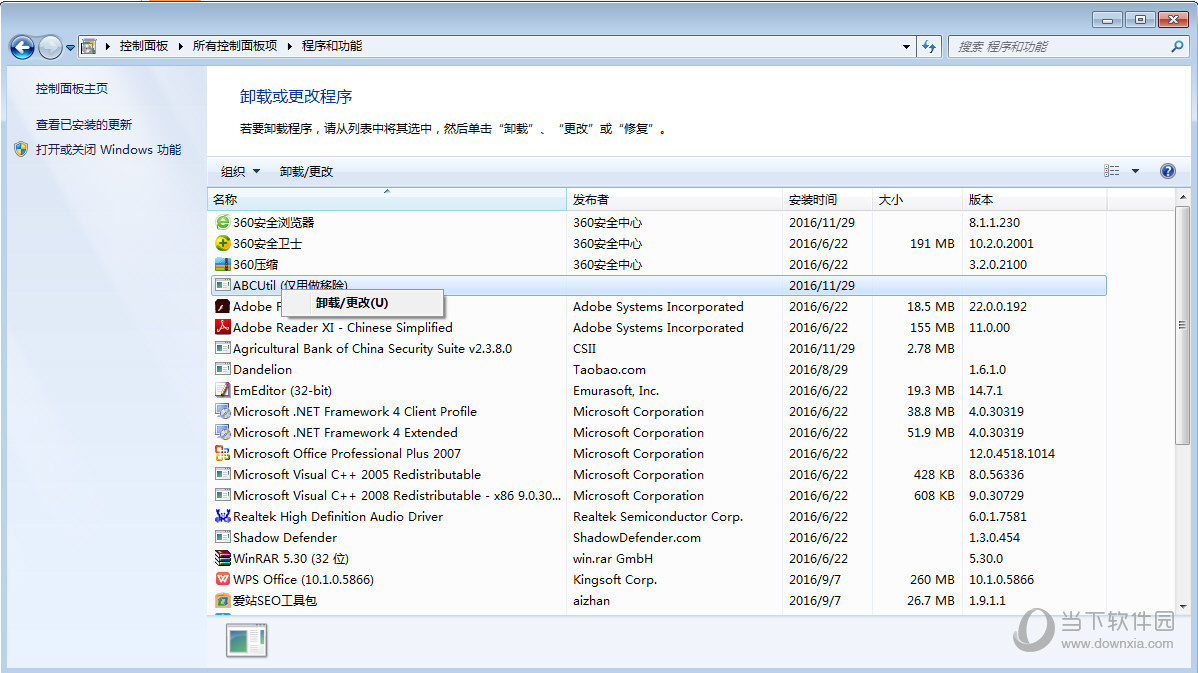The height and width of the screenshot is (673, 1198).
Task: Click the refresh button beside address bar
Action: pos(930,46)
